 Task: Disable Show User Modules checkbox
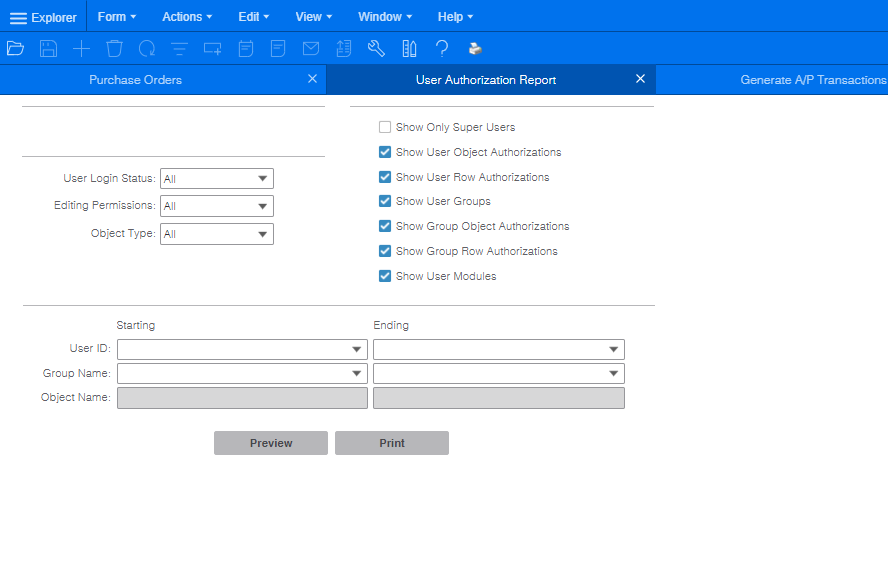pyautogui.click(x=385, y=276)
